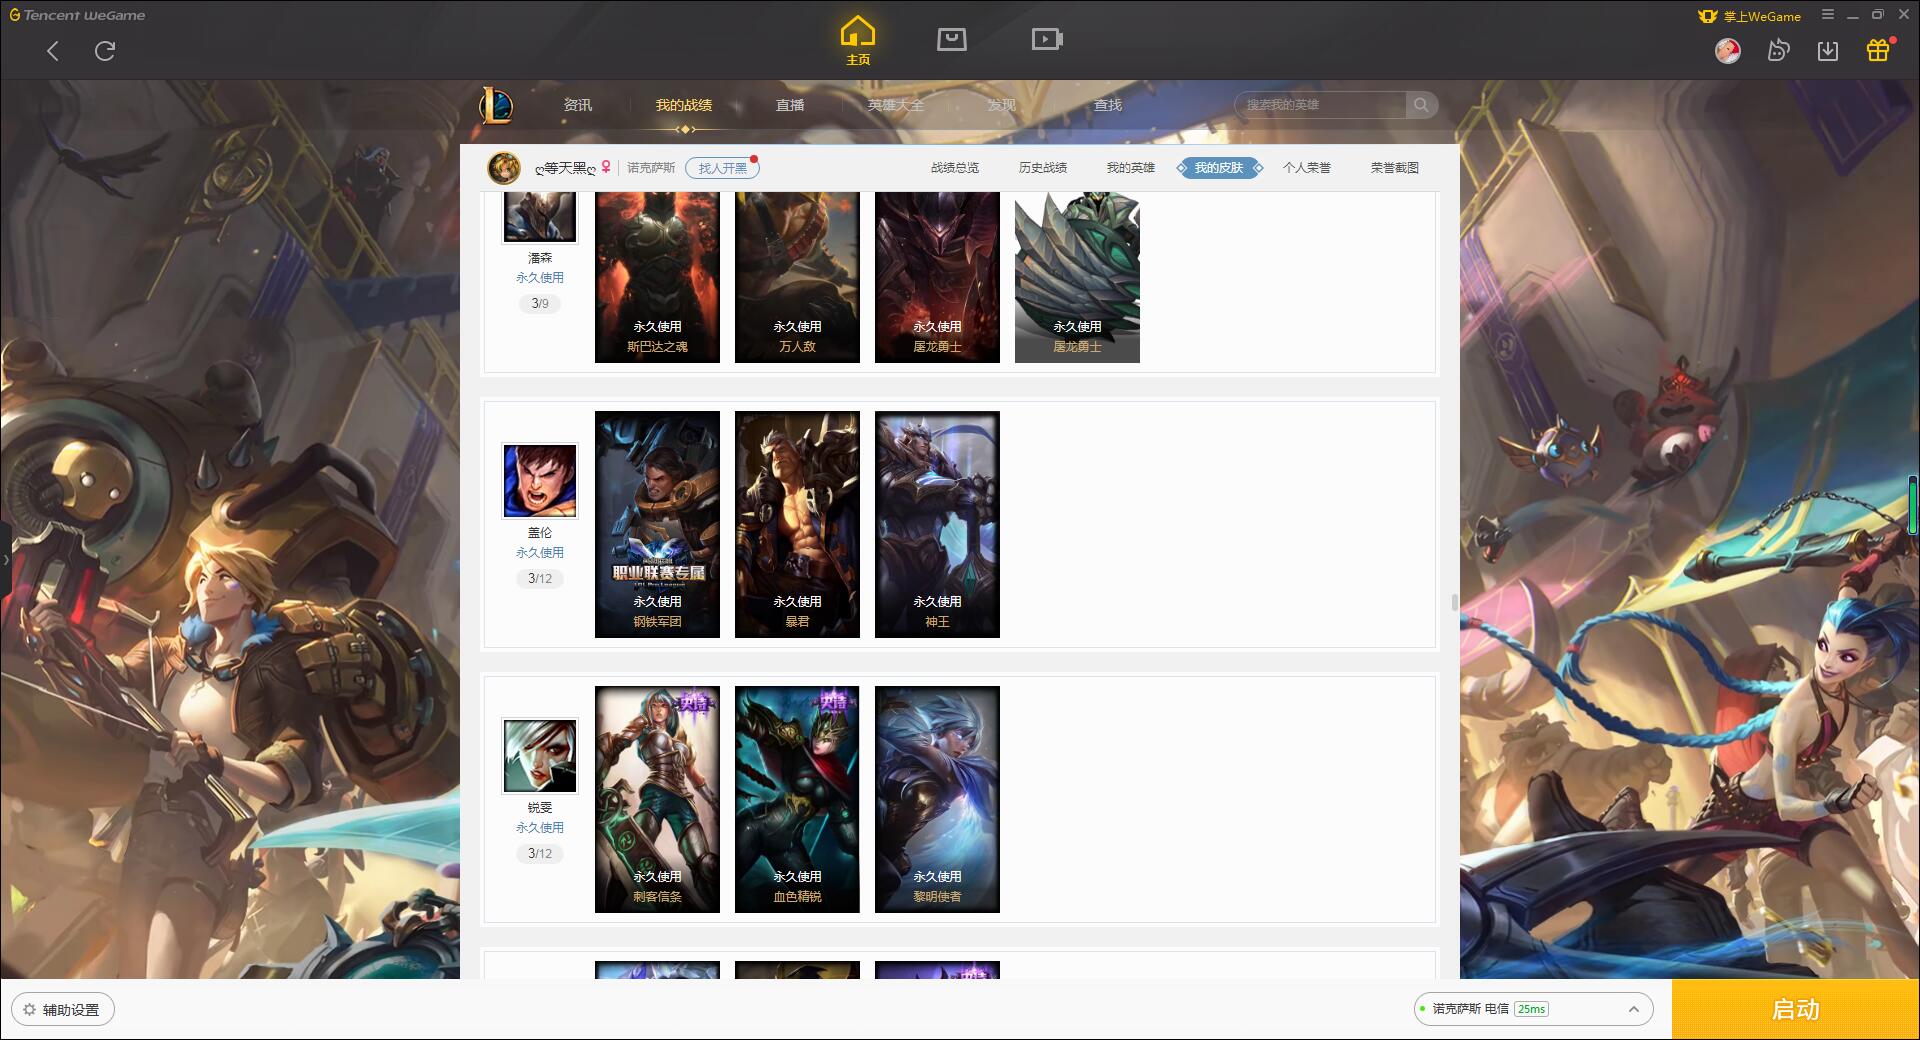
Task: Click the skins list scrollbar handle
Action: click(1454, 602)
